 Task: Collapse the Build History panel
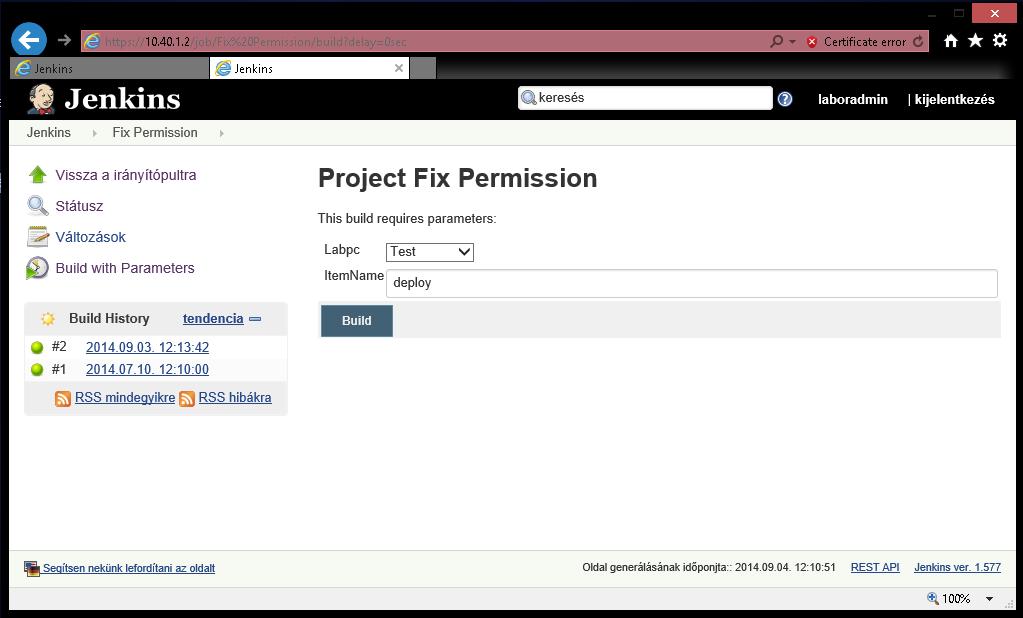(255, 318)
